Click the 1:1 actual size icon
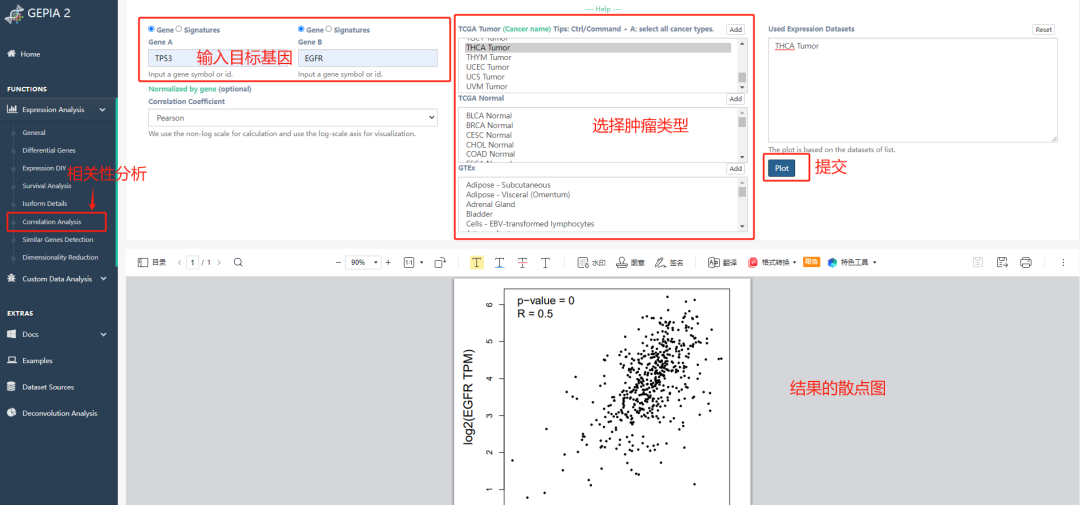Screen dimensions: 1080x505 (x=408, y=262)
